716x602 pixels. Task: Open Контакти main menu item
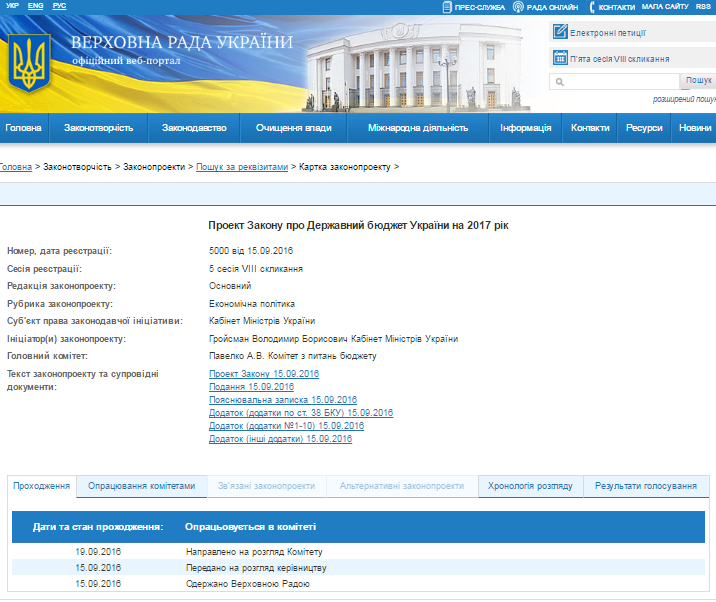[x=590, y=128]
